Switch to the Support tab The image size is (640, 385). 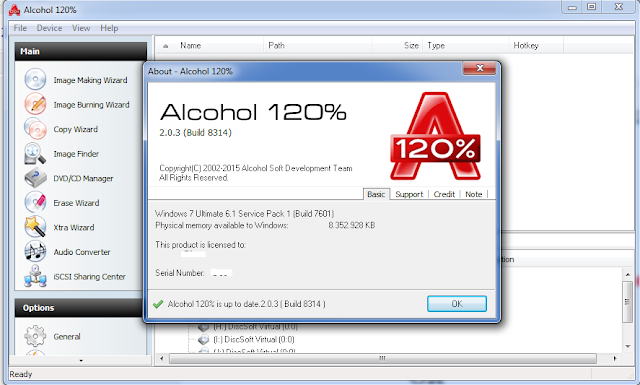[x=409, y=194]
